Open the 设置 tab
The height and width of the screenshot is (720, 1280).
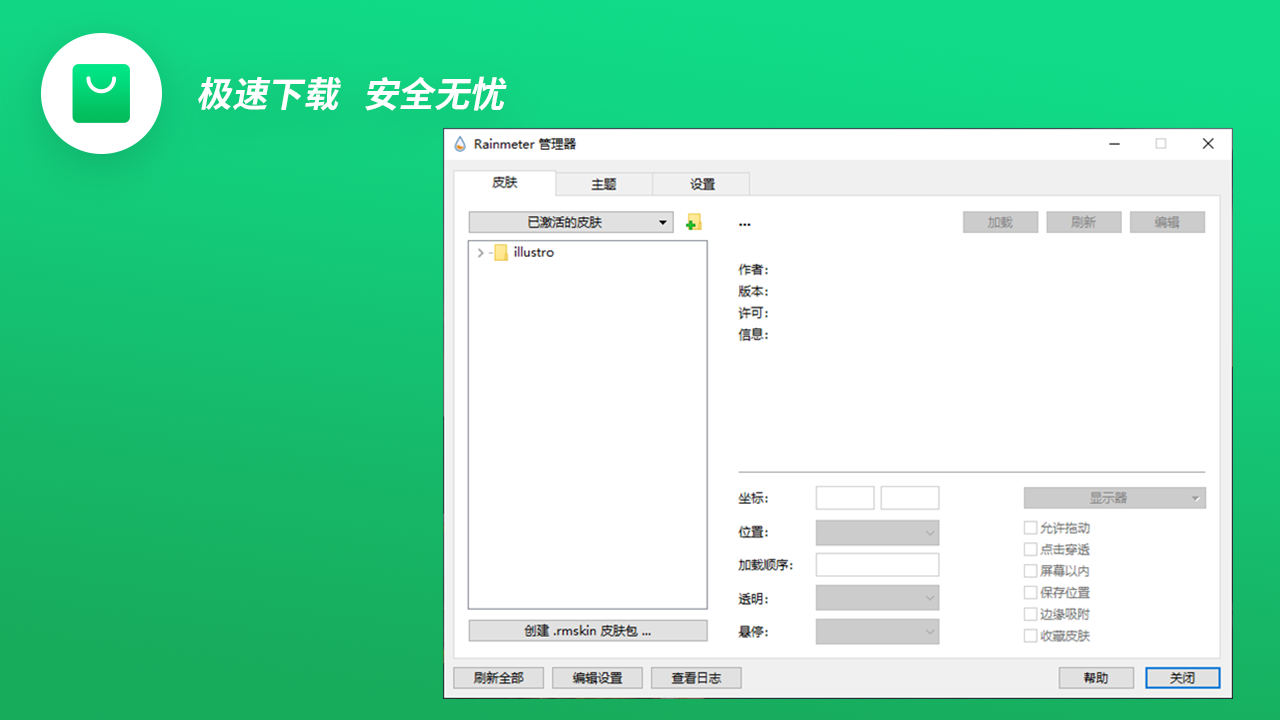click(x=702, y=184)
